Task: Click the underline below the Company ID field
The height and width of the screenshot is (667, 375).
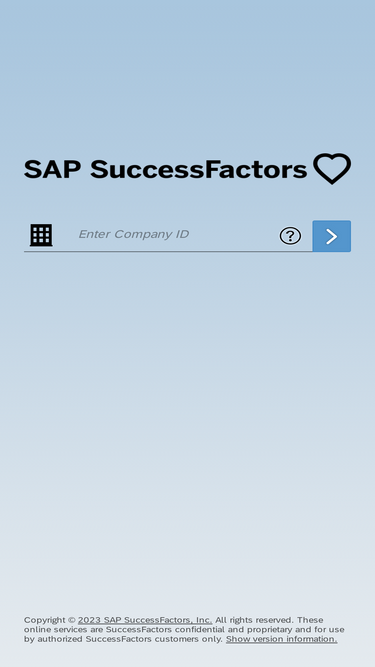Action: [x=168, y=251]
